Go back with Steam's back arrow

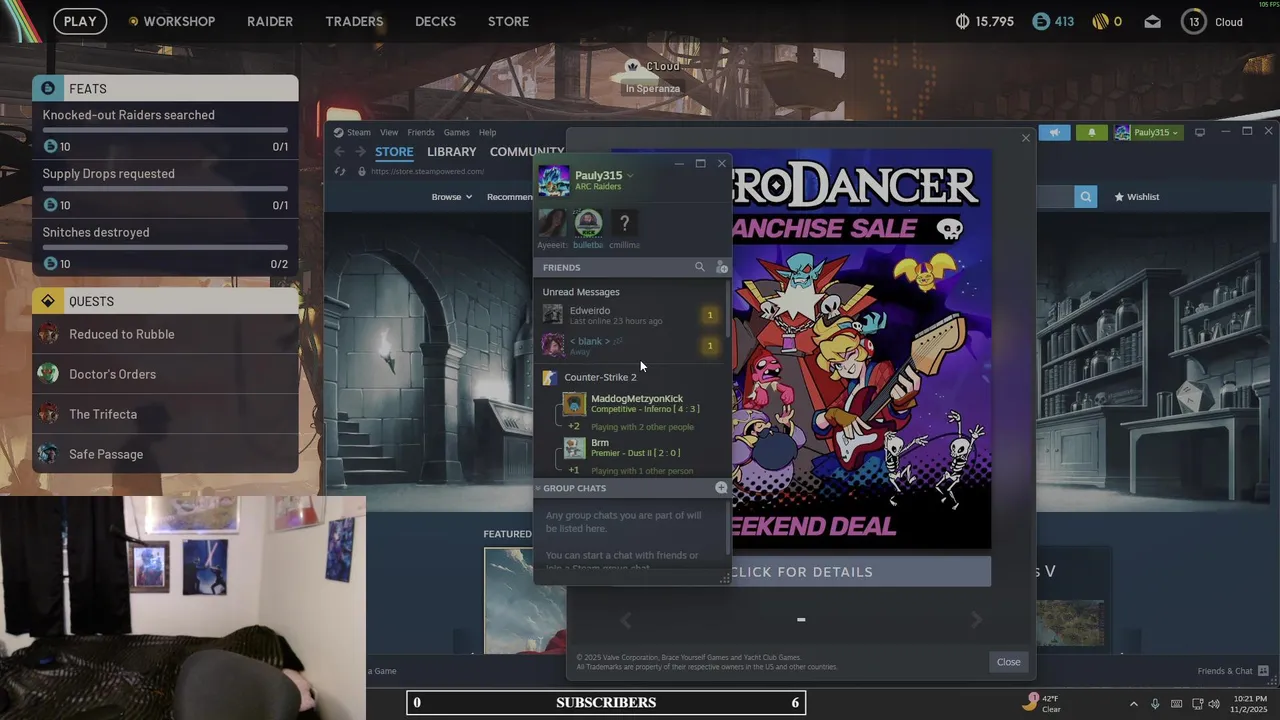click(x=339, y=152)
